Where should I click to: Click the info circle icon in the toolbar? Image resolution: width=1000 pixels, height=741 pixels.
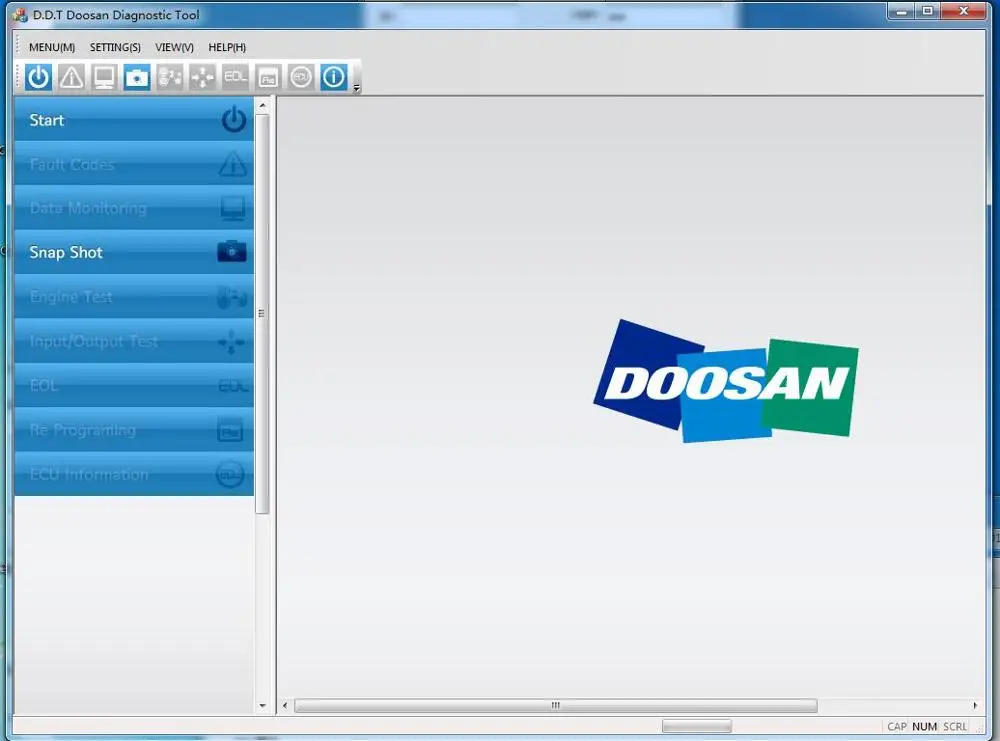click(333, 76)
